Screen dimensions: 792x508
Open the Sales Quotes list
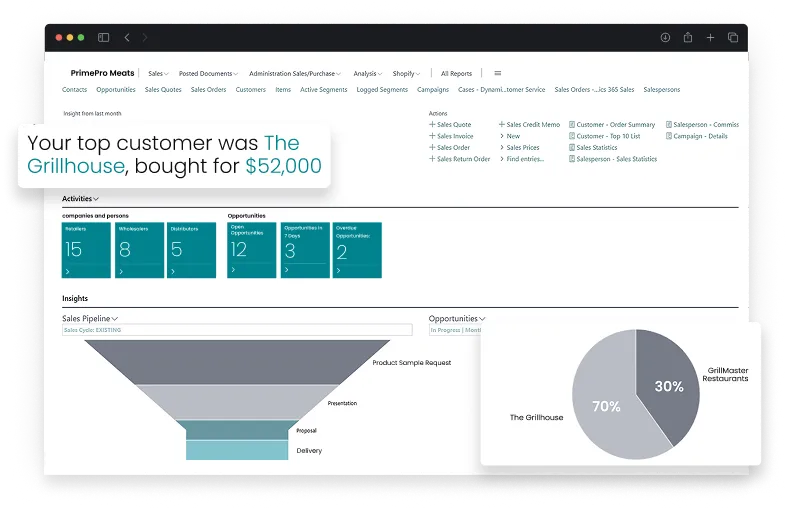point(163,89)
